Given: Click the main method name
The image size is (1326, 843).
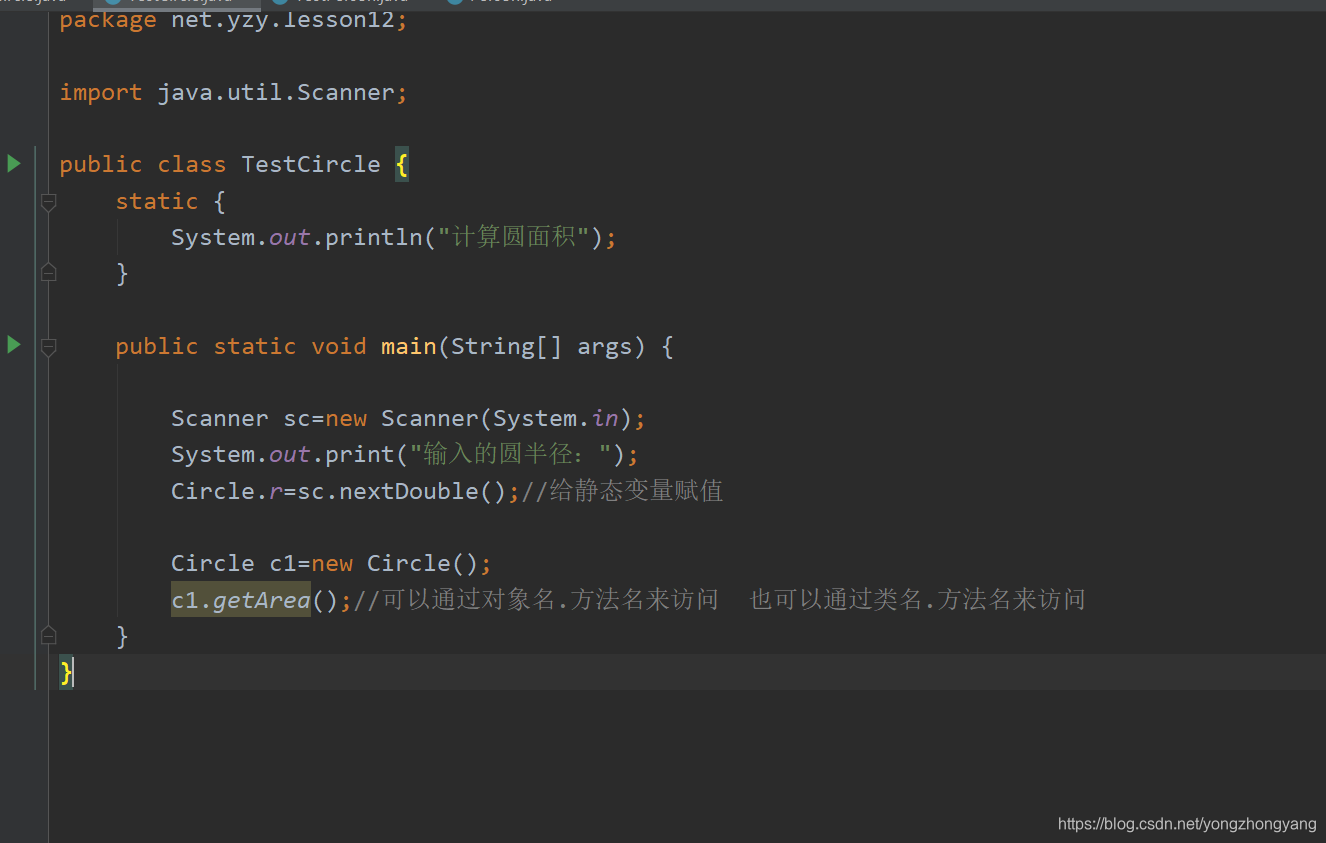Looking at the screenshot, I should click(x=408, y=346).
